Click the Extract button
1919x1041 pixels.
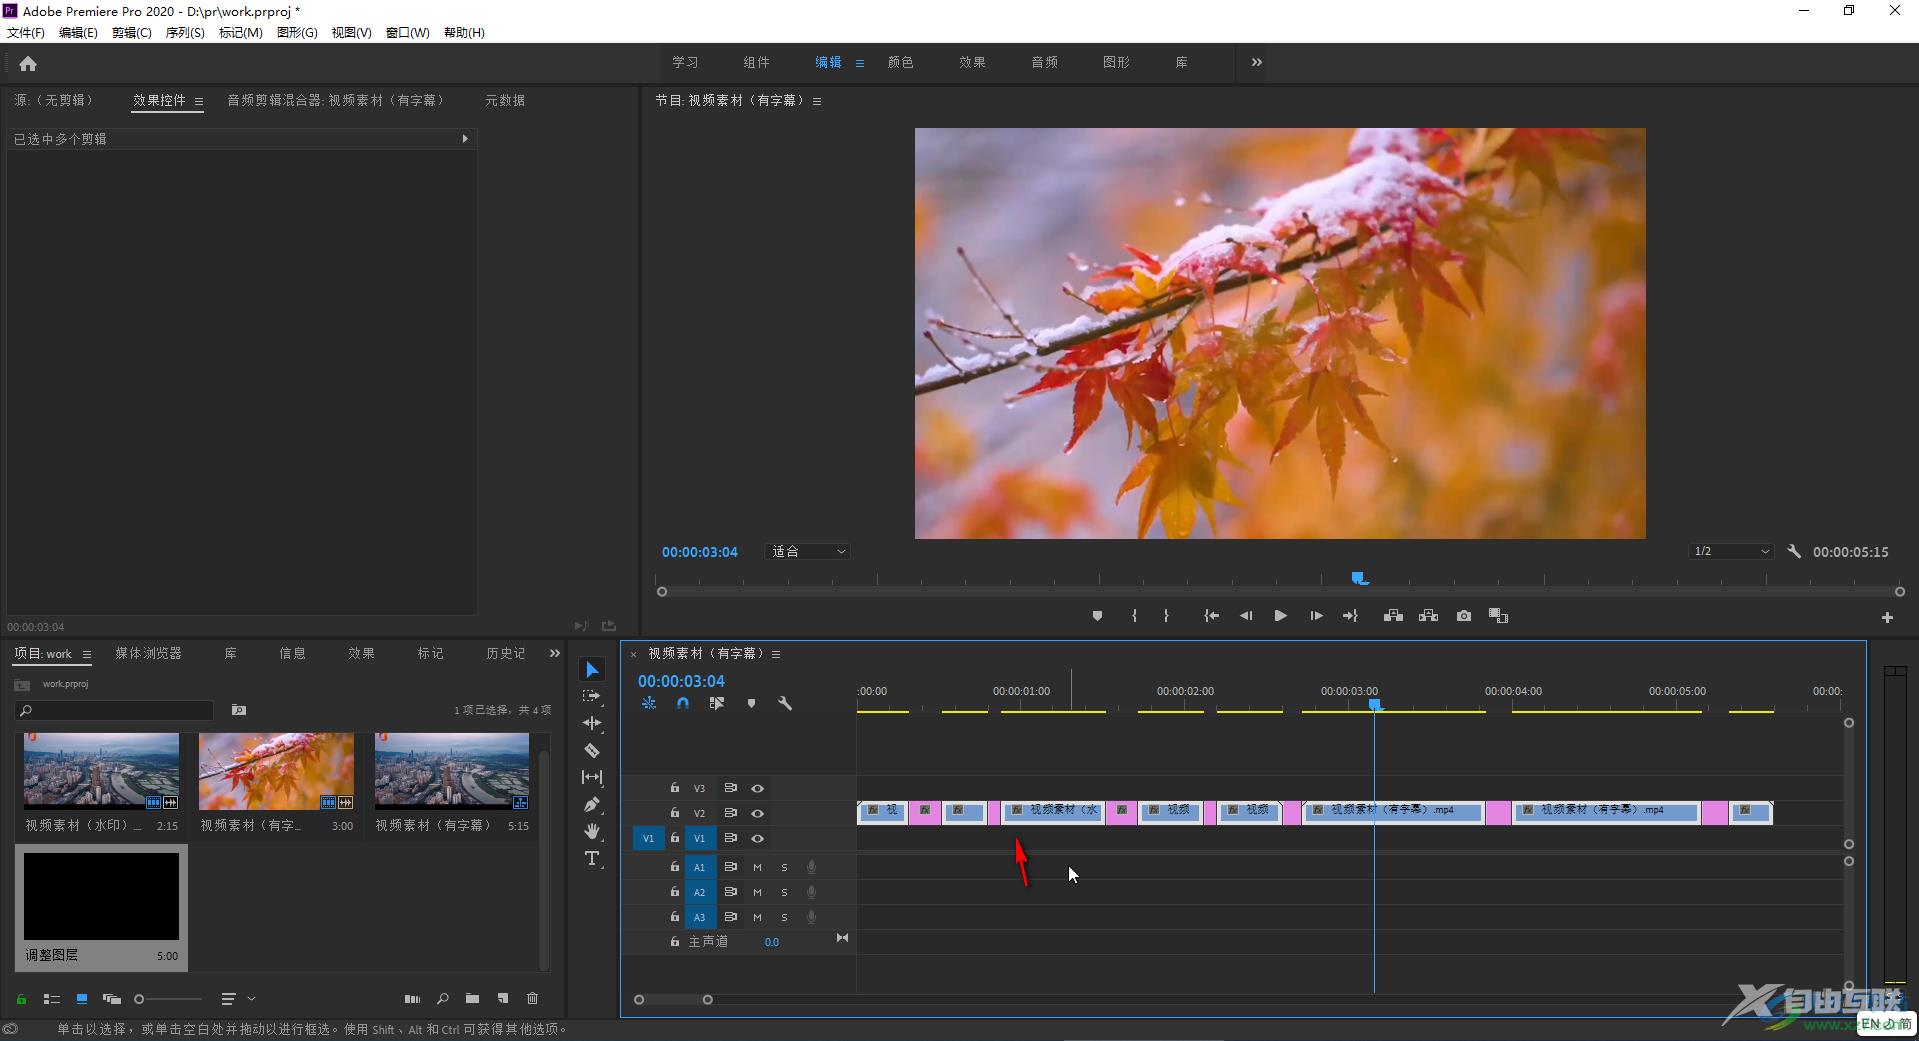coord(1428,616)
